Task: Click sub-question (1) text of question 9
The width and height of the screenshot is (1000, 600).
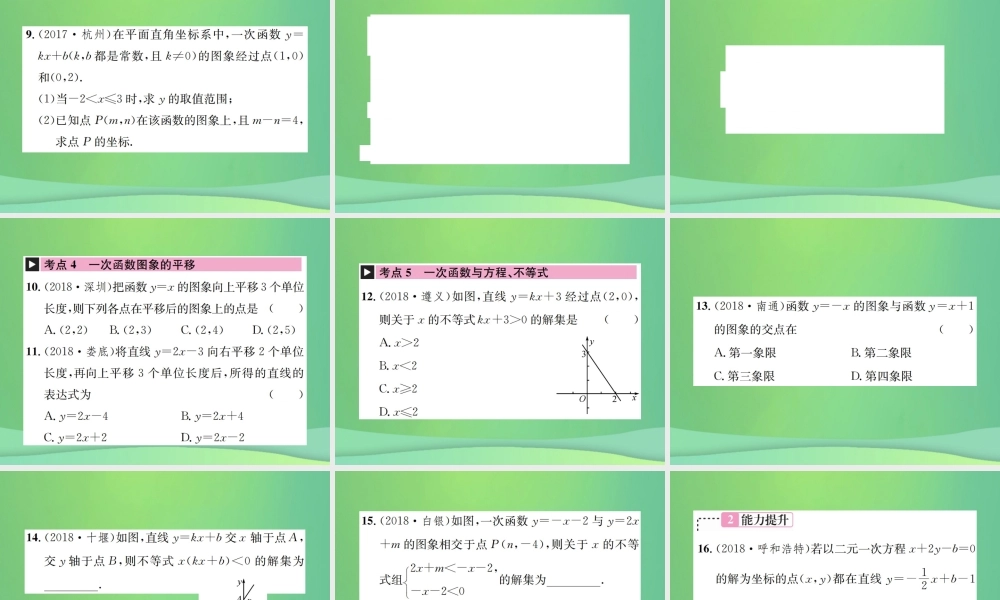Action: click(136, 98)
